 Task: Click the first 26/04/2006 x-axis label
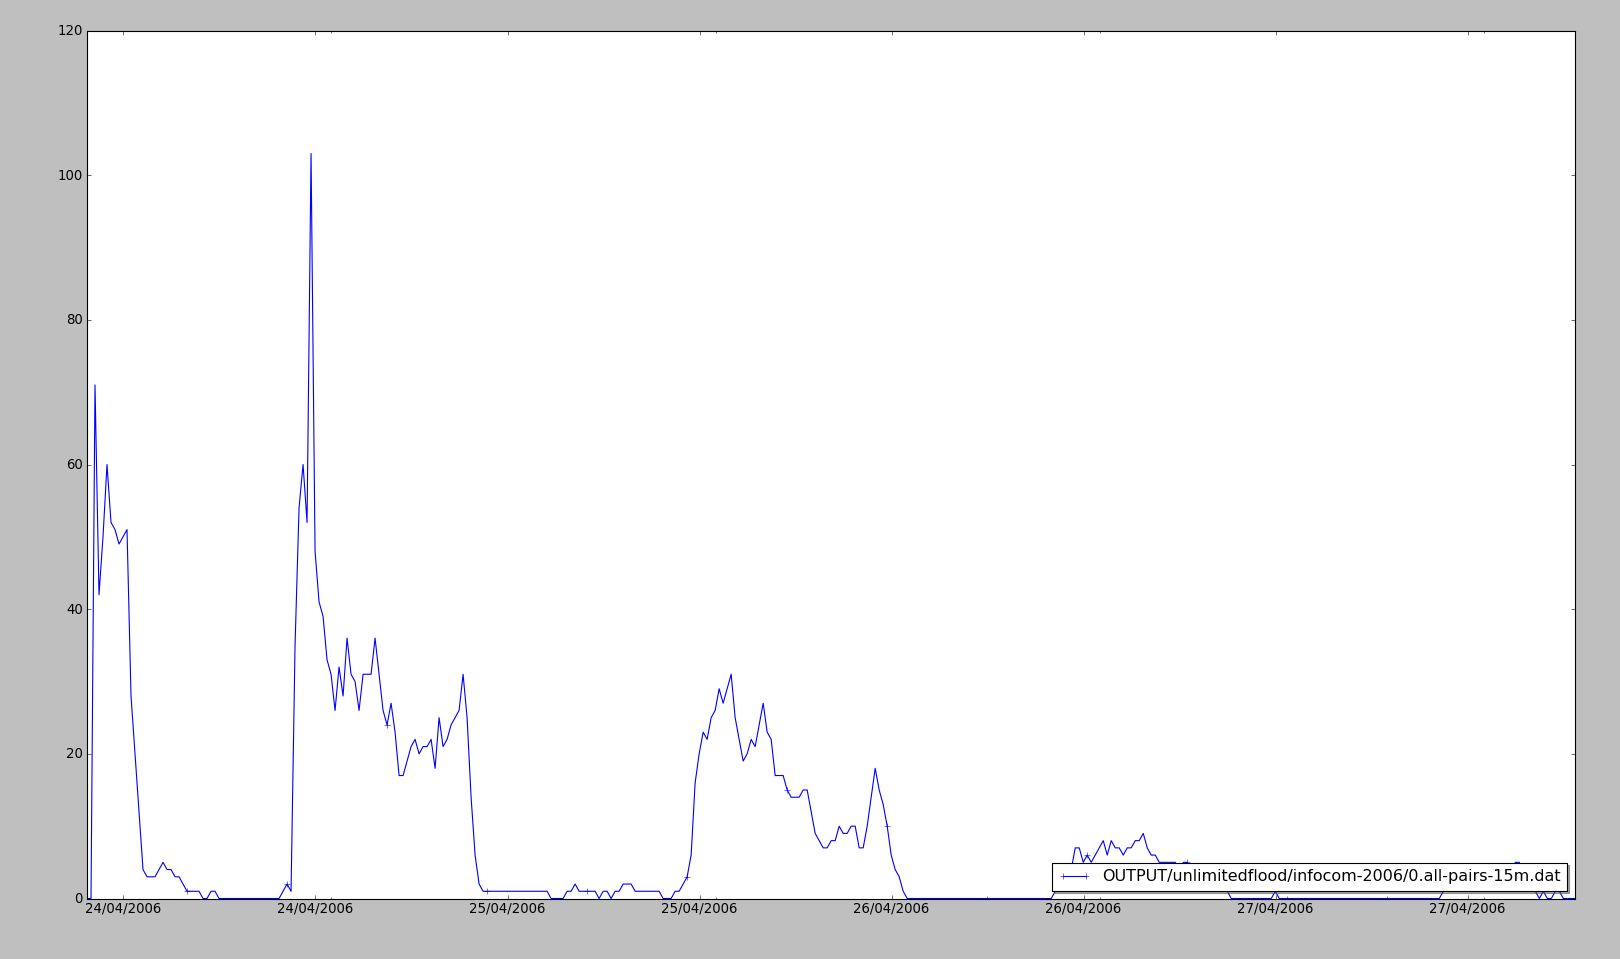pos(891,909)
